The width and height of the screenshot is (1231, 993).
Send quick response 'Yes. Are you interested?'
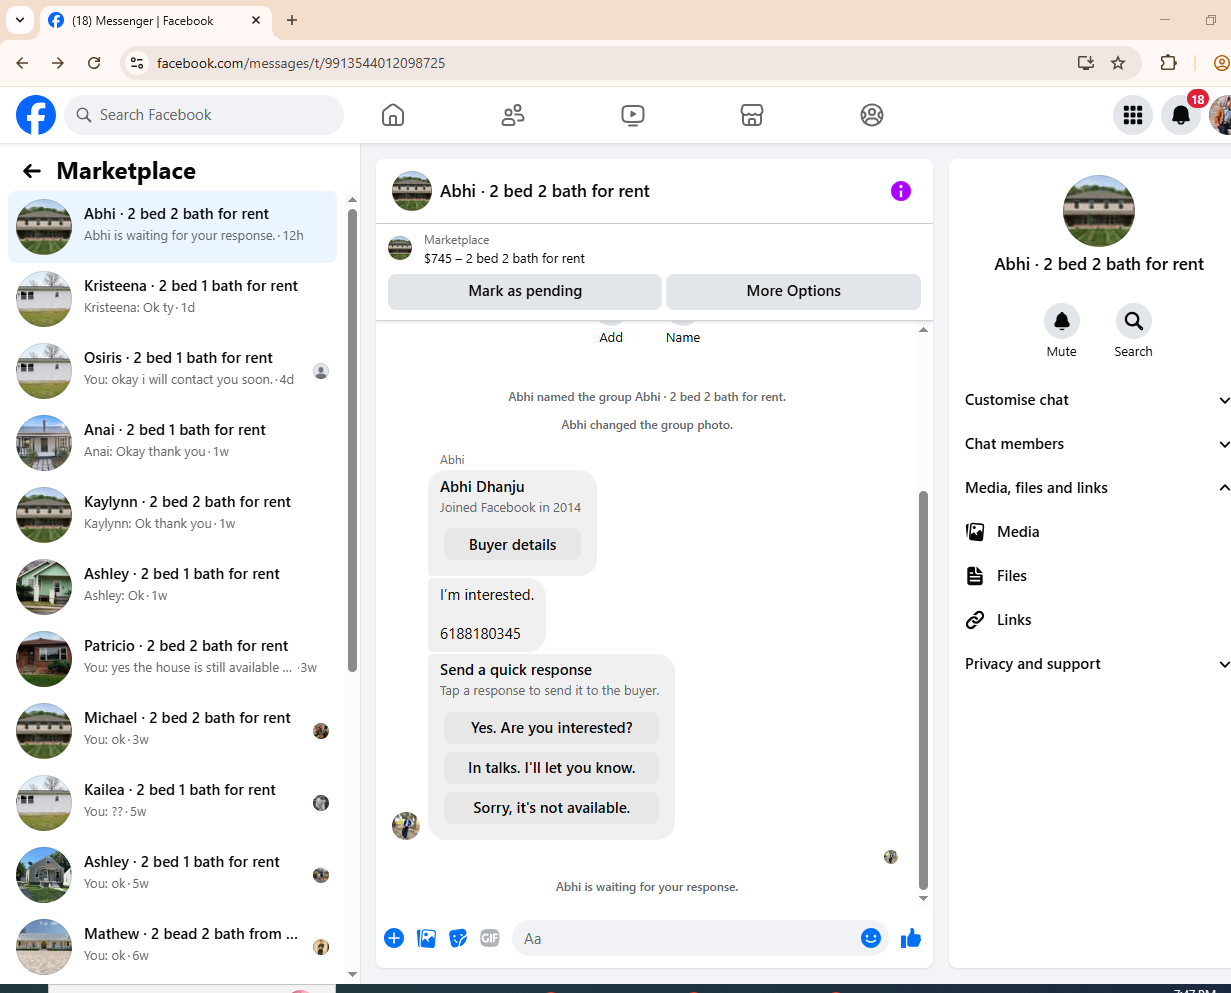tap(552, 728)
